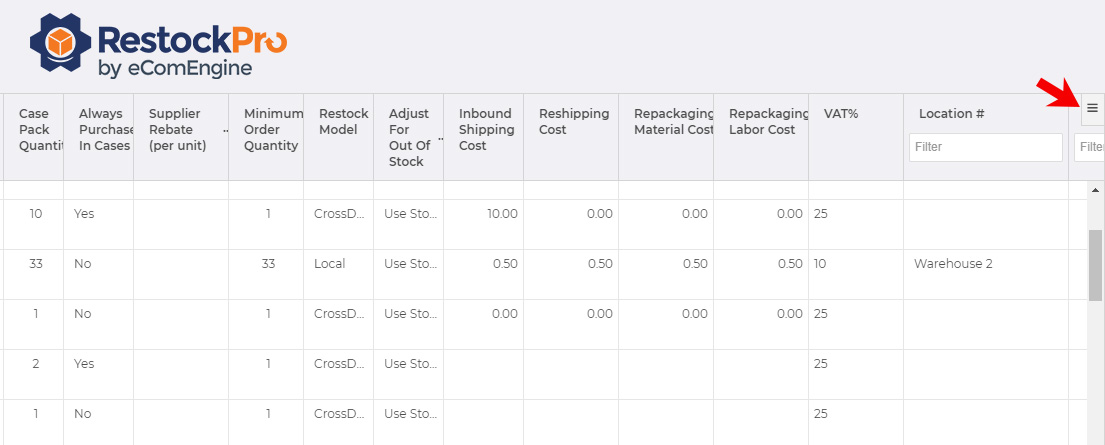Focus the Location # filter field
This screenshot has height=445, width=1105.
985,147
